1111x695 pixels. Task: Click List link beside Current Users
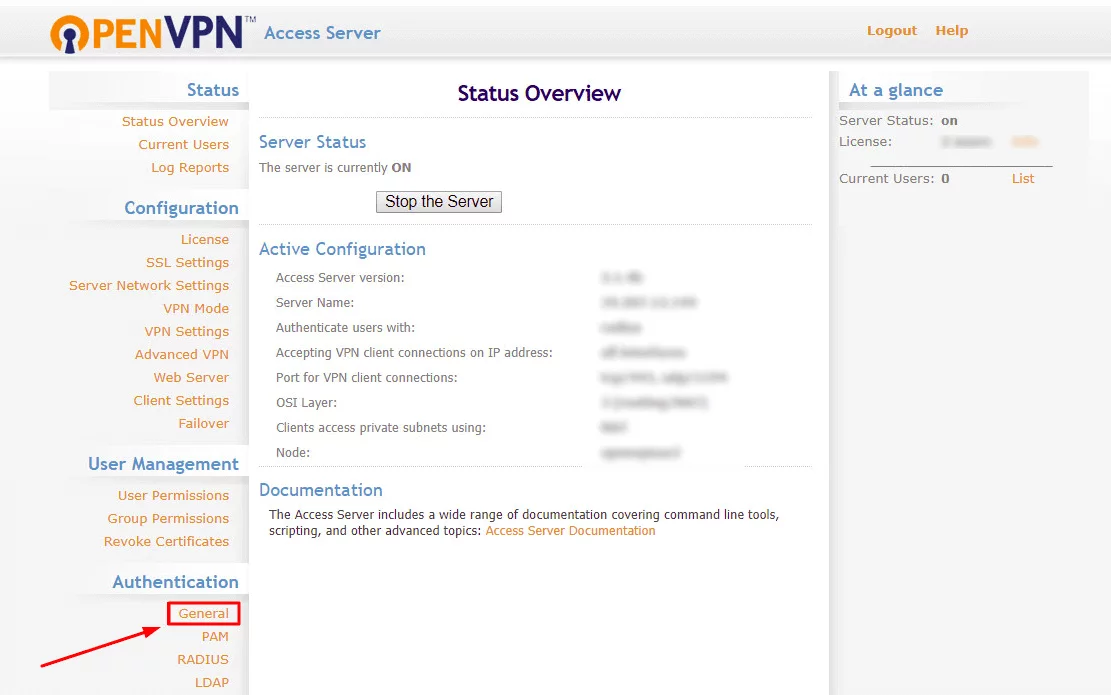(1022, 179)
